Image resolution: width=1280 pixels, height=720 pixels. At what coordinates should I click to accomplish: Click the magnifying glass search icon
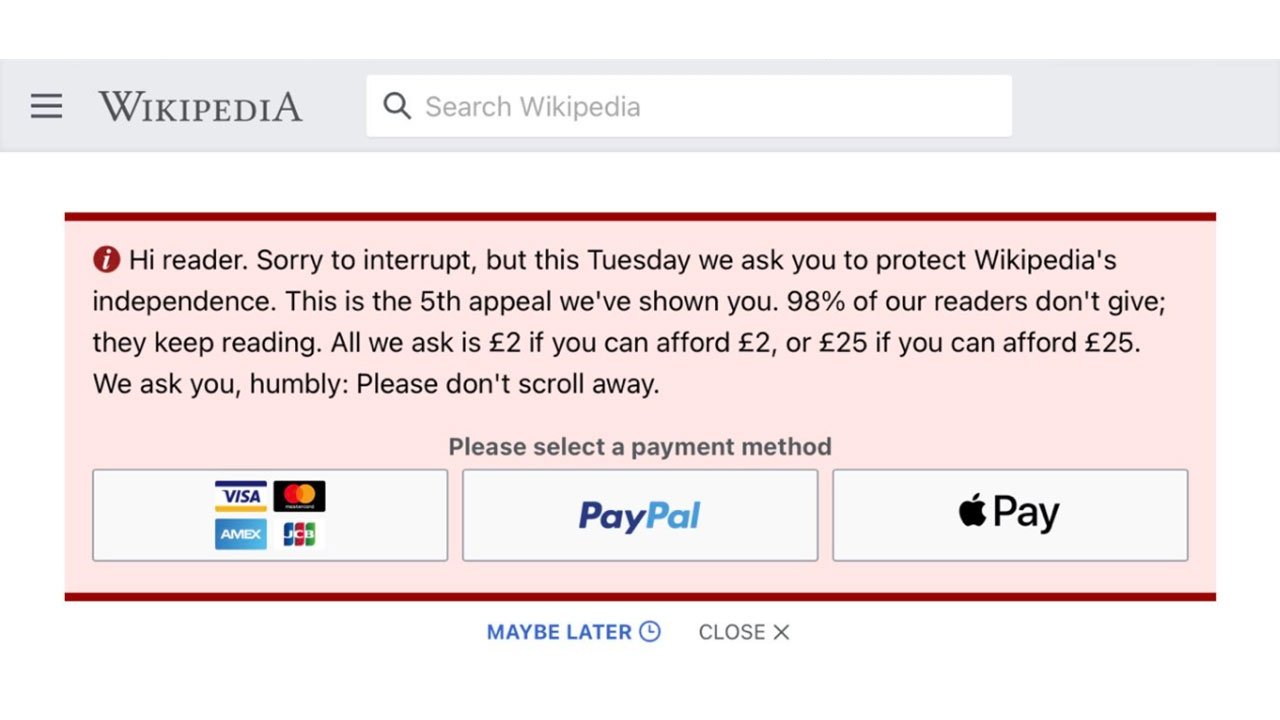point(397,106)
